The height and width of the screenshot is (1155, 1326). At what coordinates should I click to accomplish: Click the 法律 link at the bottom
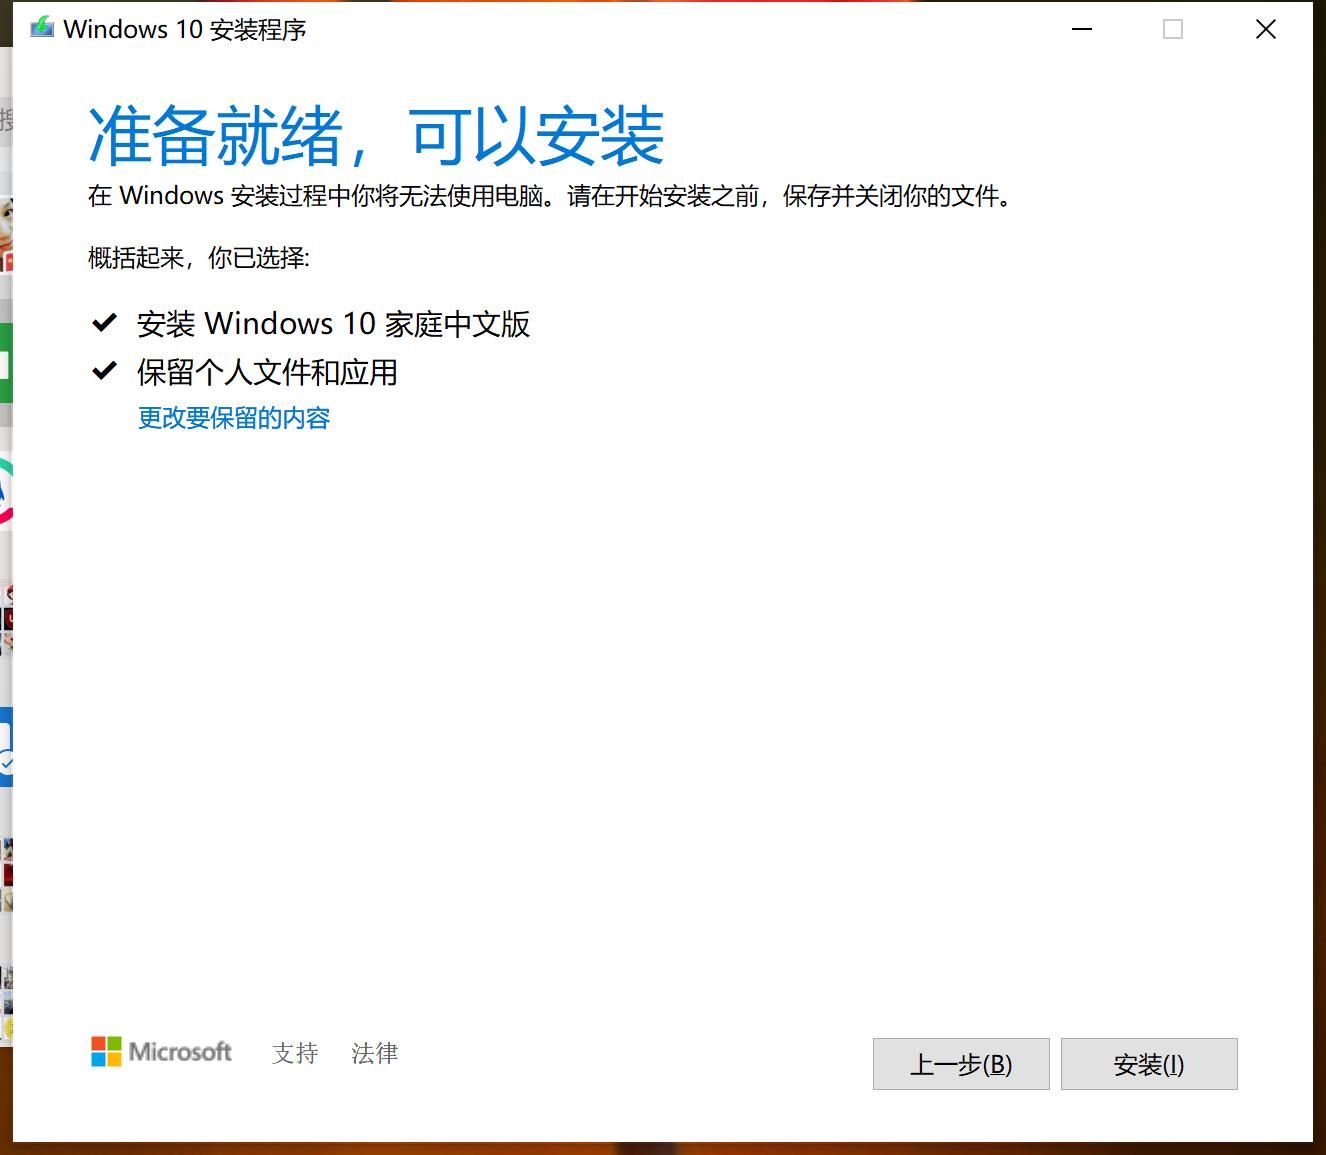click(x=374, y=1053)
